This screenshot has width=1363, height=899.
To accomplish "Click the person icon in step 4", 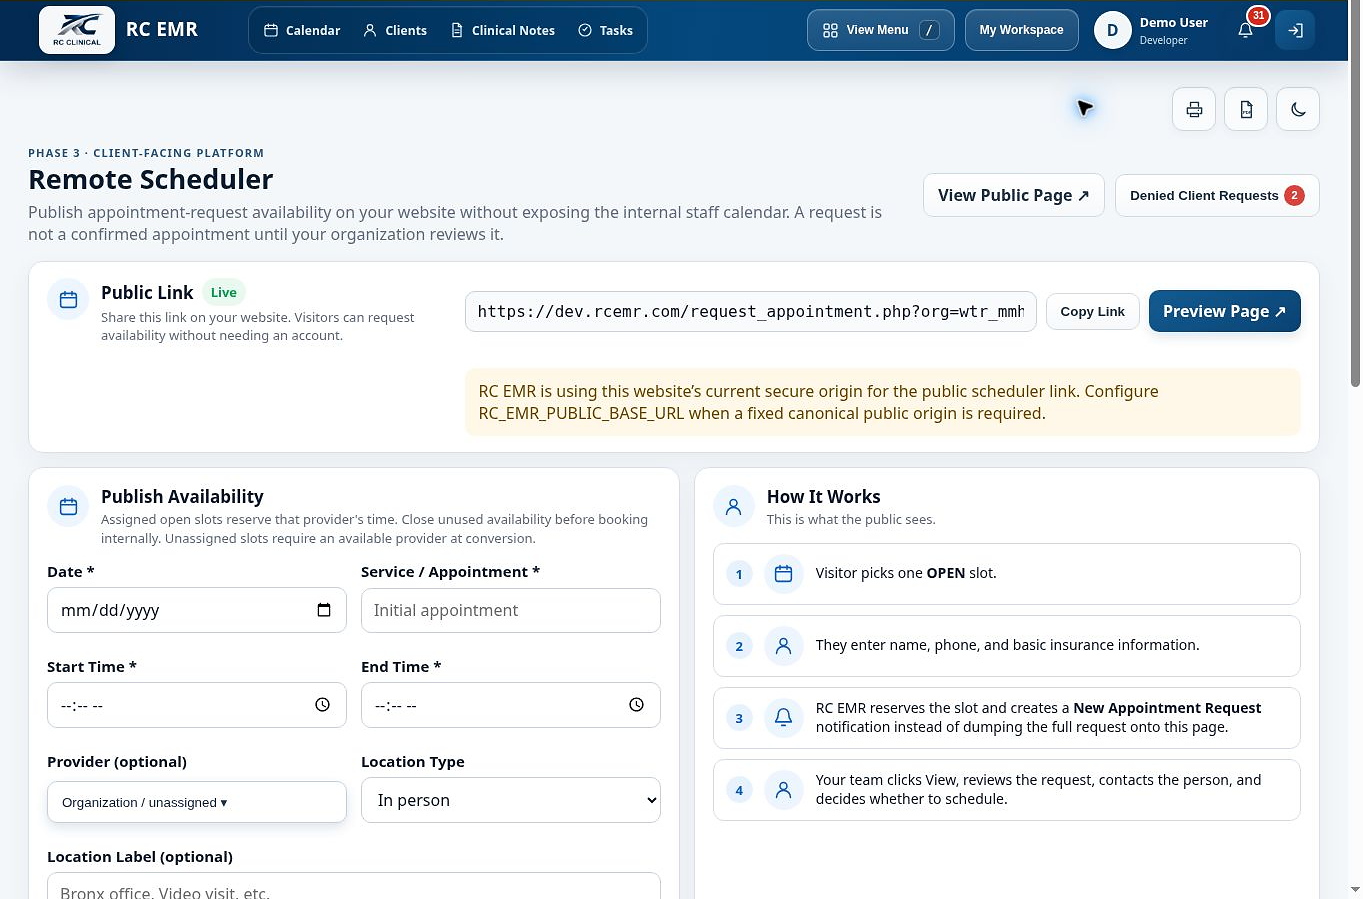I will [784, 790].
